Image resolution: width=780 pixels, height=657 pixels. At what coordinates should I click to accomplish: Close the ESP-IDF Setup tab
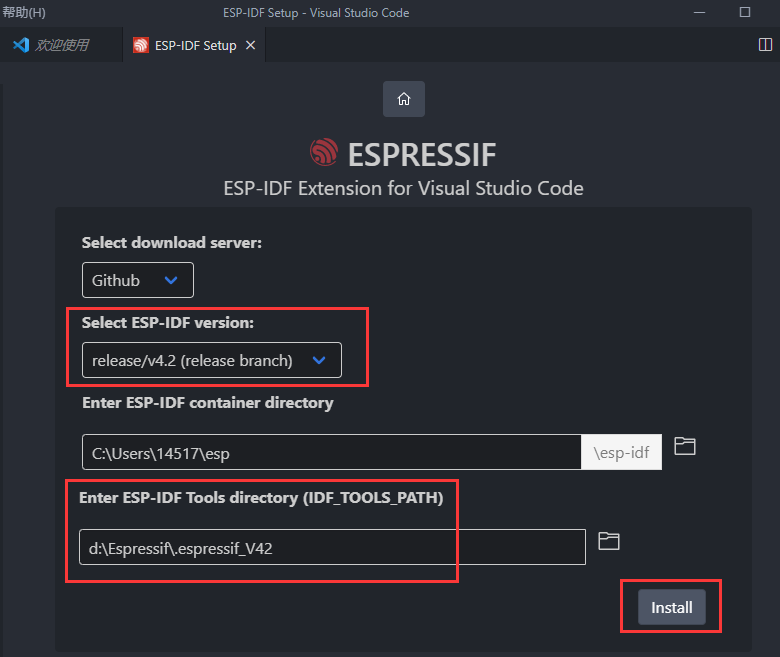coord(251,45)
